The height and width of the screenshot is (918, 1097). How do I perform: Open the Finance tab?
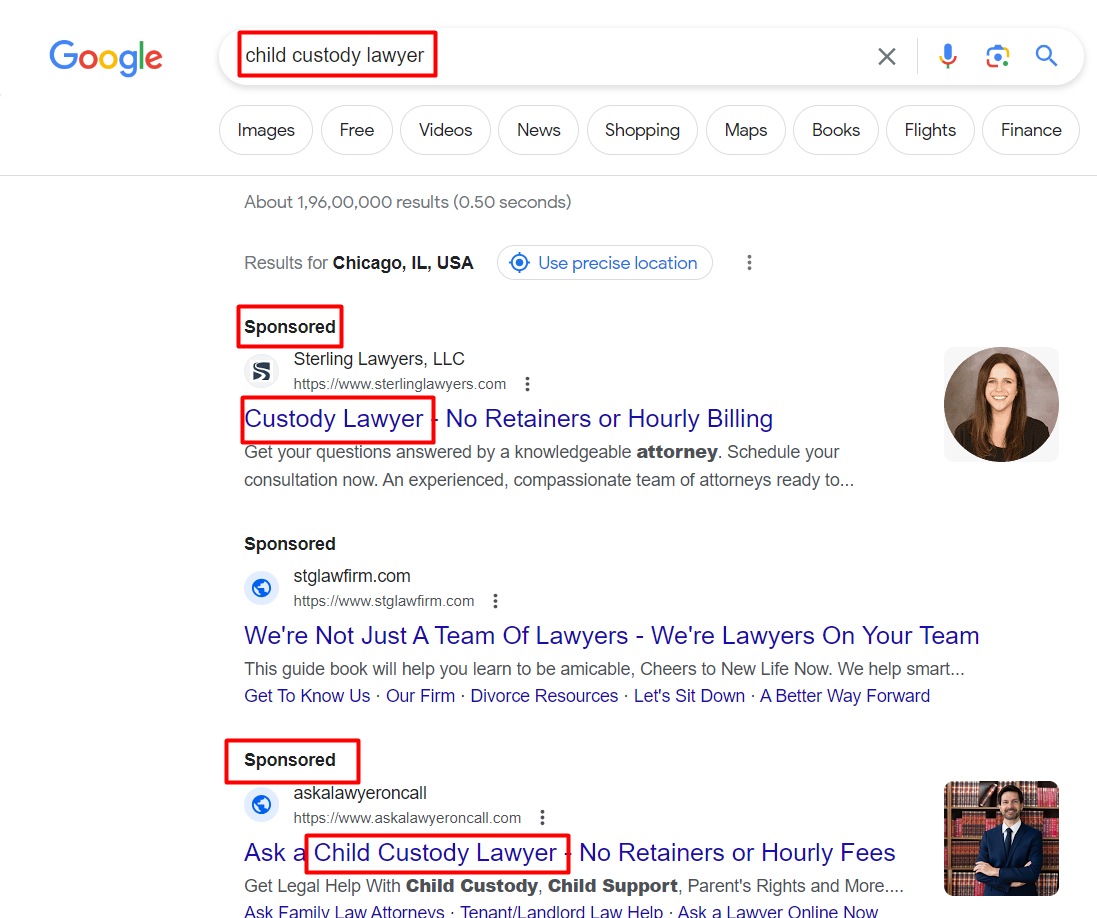(x=1031, y=130)
